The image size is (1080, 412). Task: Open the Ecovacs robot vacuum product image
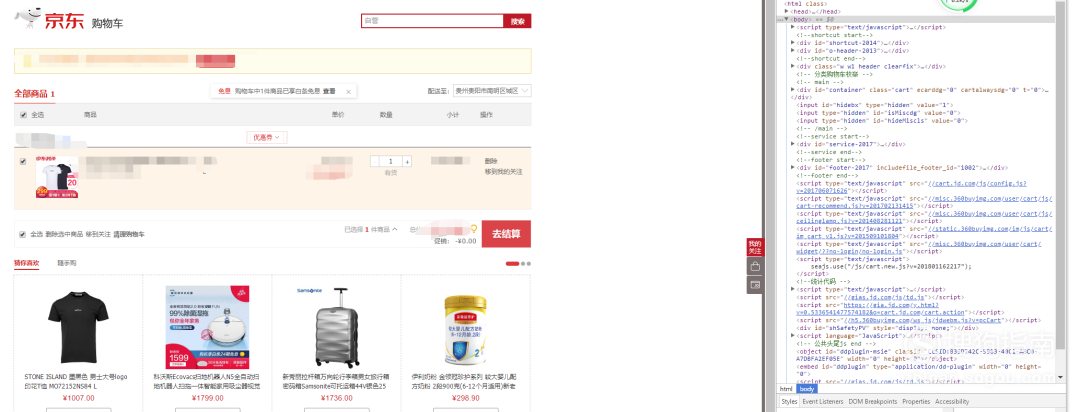(207, 327)
